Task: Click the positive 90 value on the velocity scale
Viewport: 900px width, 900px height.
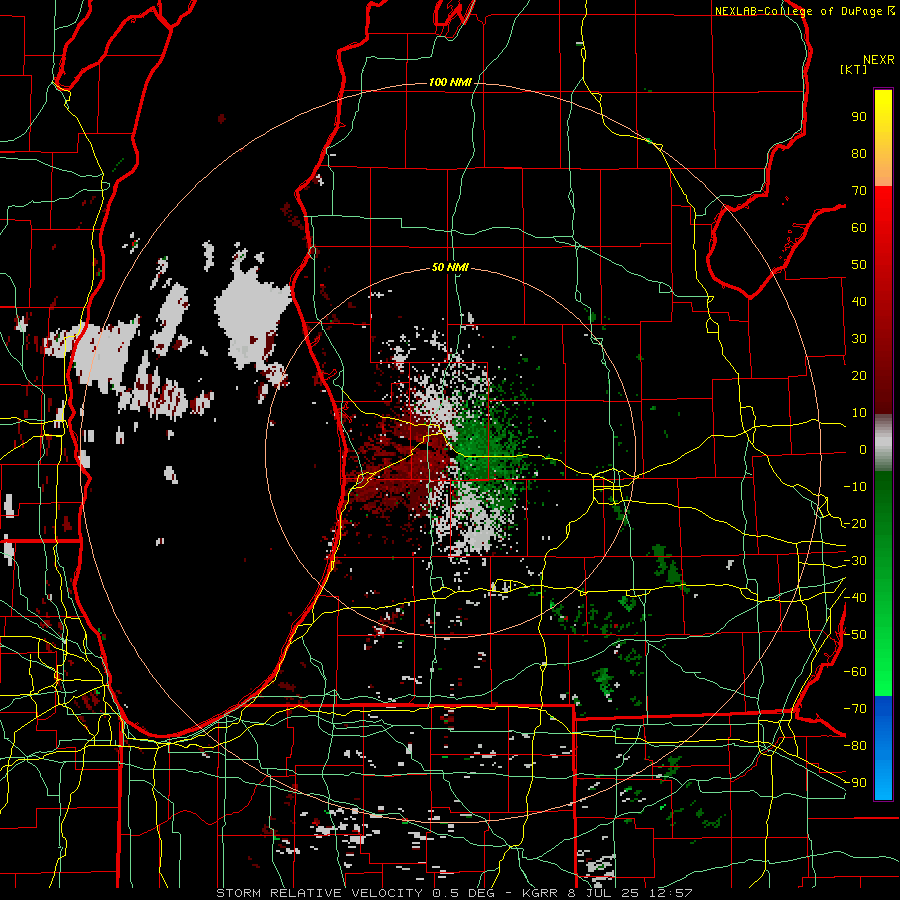Action: 859,117
